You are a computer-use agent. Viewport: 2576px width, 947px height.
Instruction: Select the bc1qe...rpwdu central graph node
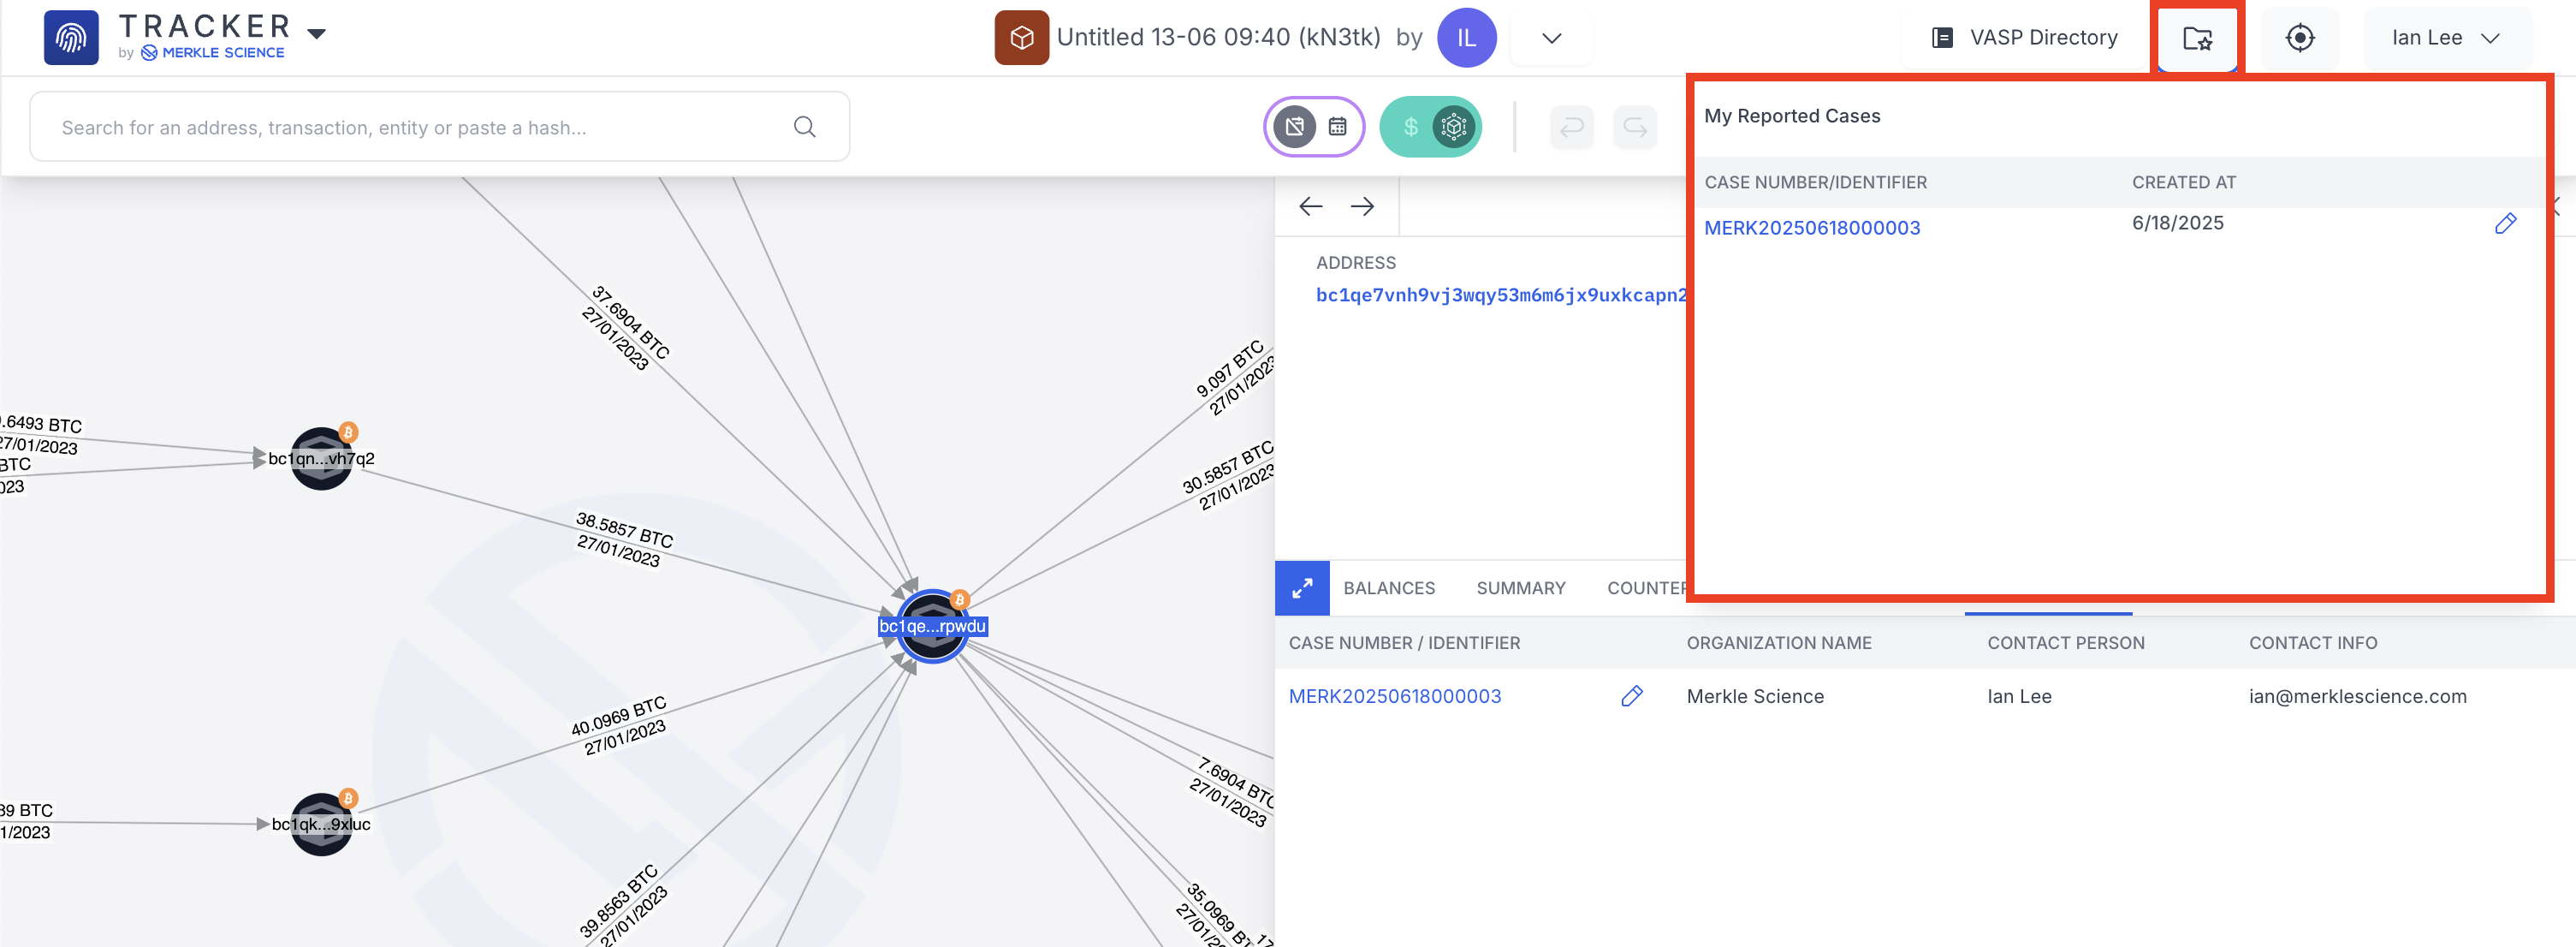932,626
